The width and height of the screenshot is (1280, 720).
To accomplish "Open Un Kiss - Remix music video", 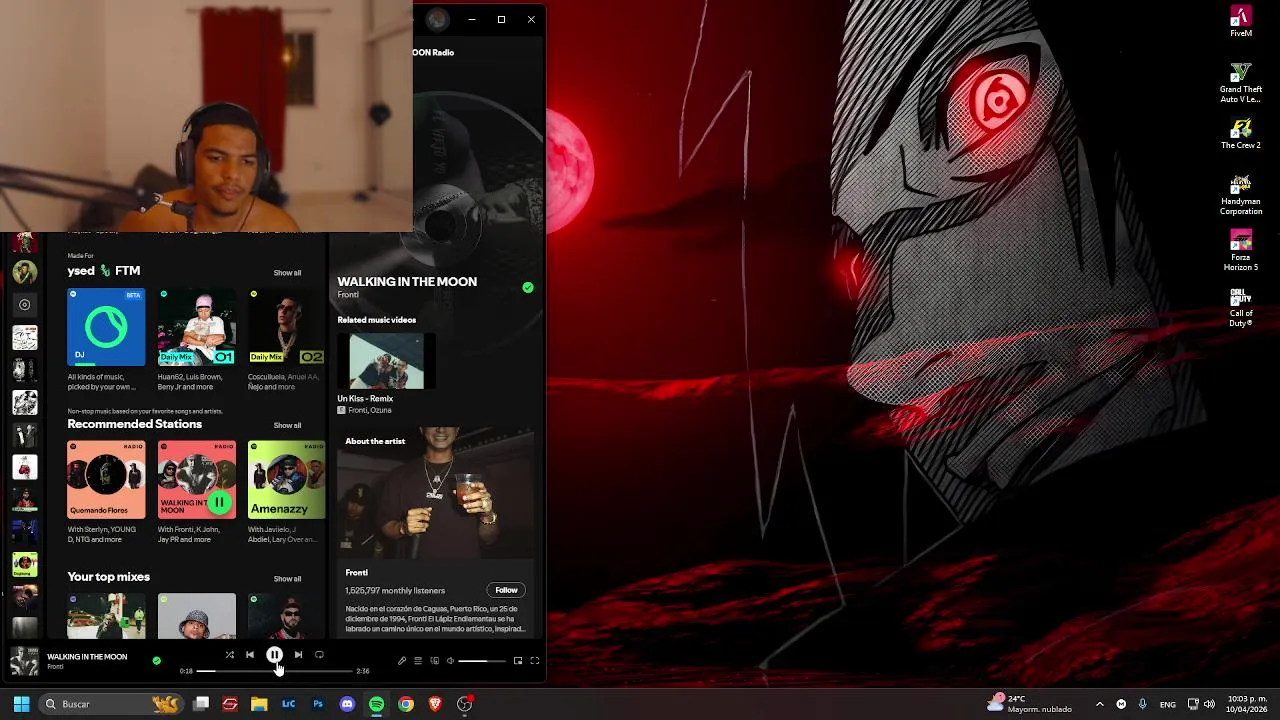I will (x=386, y=362).
